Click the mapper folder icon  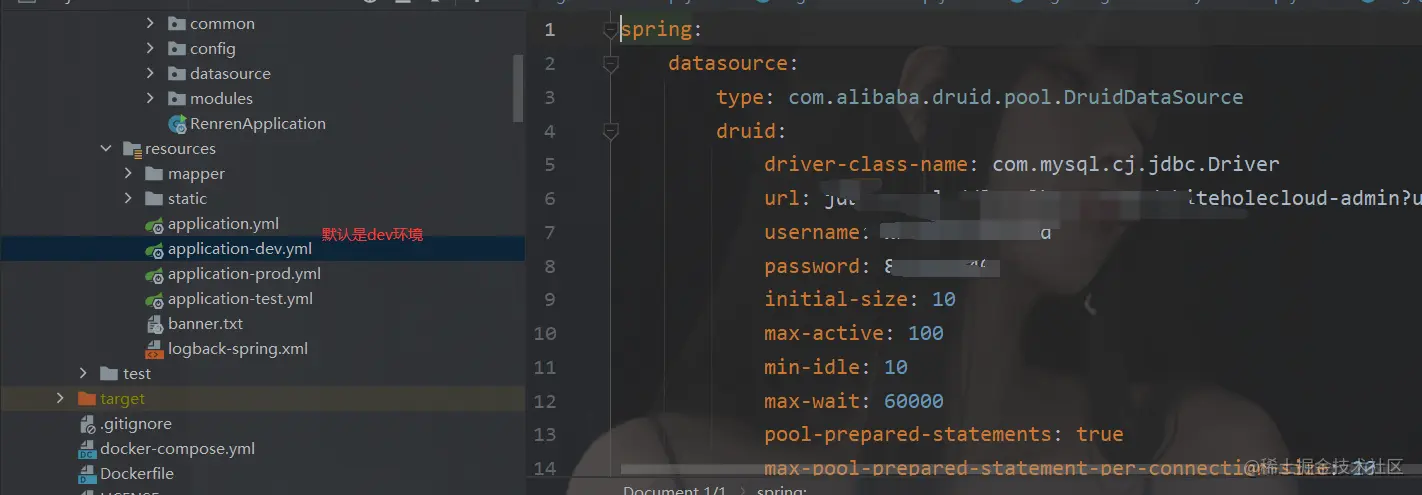coord(154,173)
